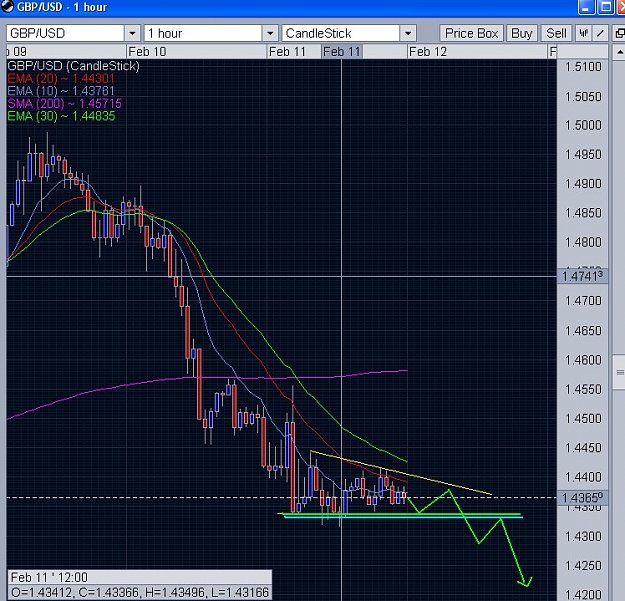Viewport: 625px width, 601px height.
Task: Click the 1.4500 price axis label
Action: pos(583,418)
